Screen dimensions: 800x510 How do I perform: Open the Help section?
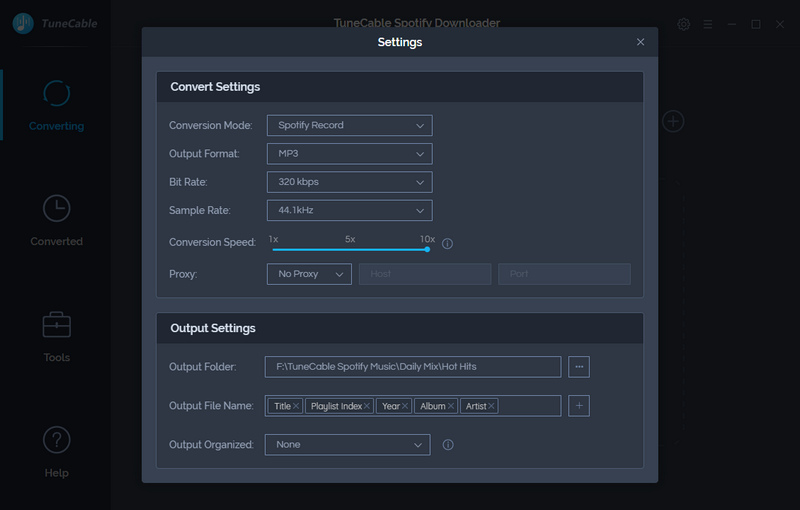point(57,450)
